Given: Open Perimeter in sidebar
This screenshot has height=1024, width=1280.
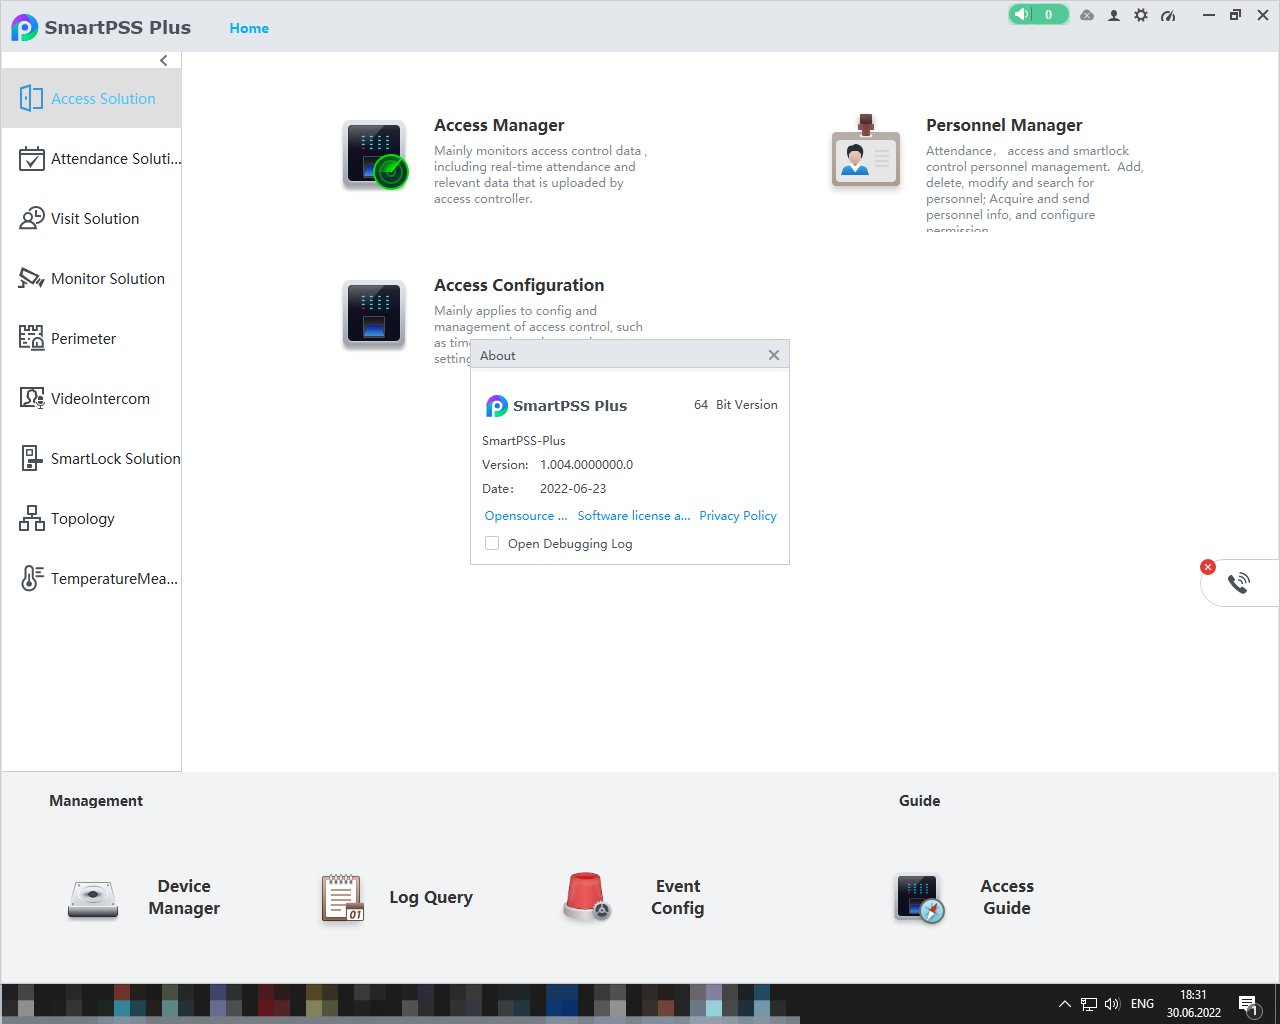Looking at the screenshot, I should coord(91,339).
